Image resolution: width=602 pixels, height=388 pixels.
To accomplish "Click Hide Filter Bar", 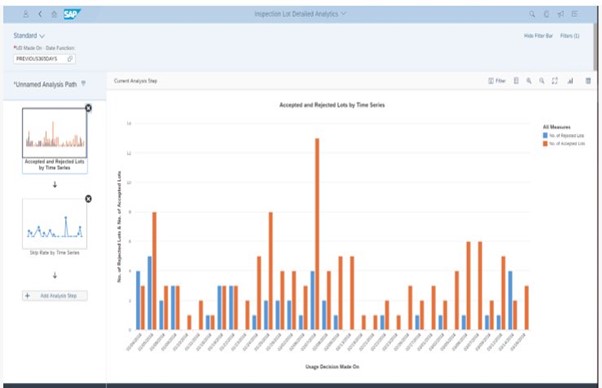I will pyautogui.click(x=538, y=36).
